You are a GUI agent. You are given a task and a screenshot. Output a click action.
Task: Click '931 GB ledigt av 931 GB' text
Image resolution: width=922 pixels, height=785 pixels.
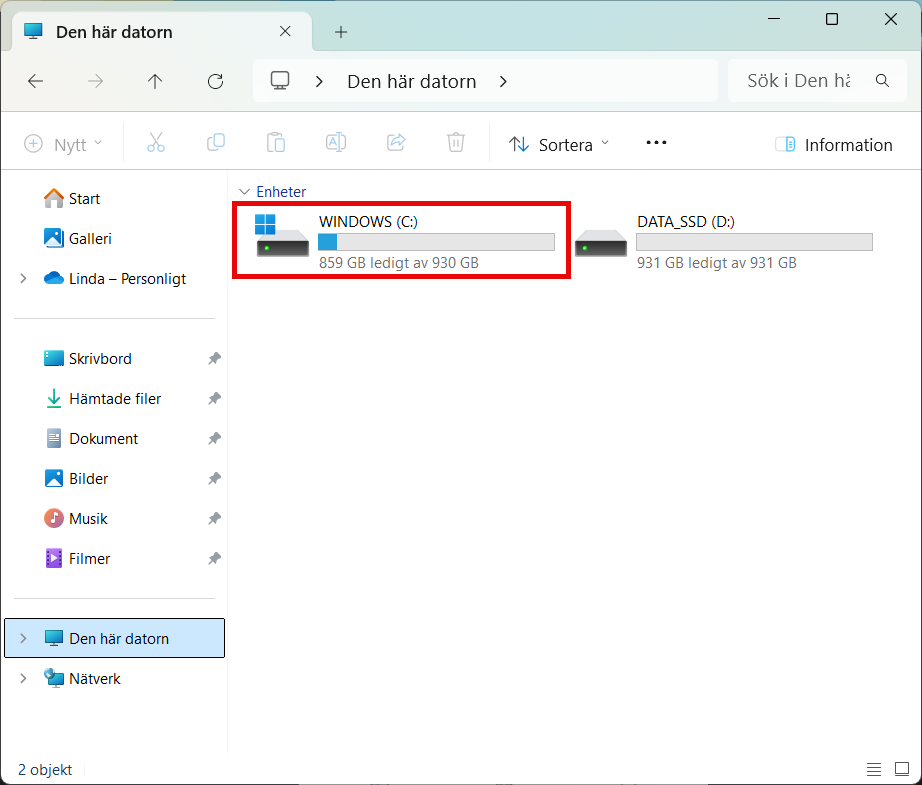717,263
